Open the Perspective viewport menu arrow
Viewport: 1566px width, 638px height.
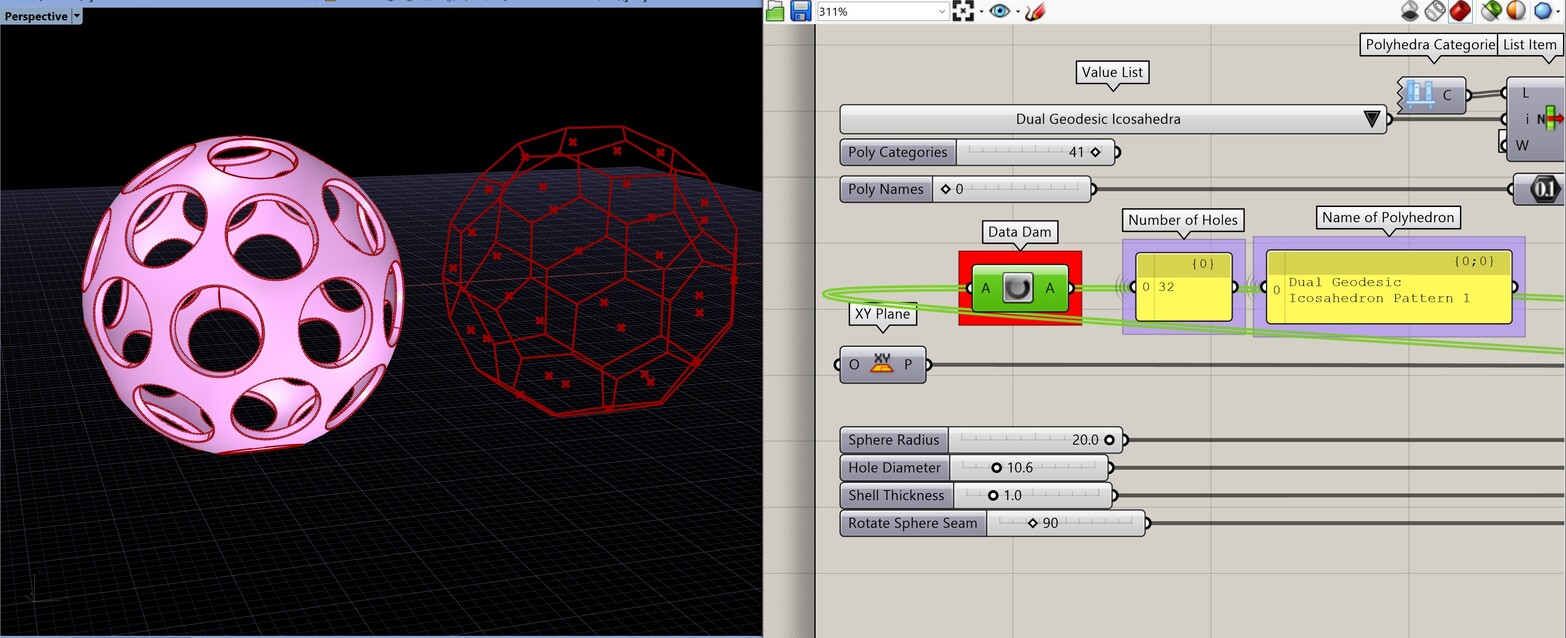77,16
